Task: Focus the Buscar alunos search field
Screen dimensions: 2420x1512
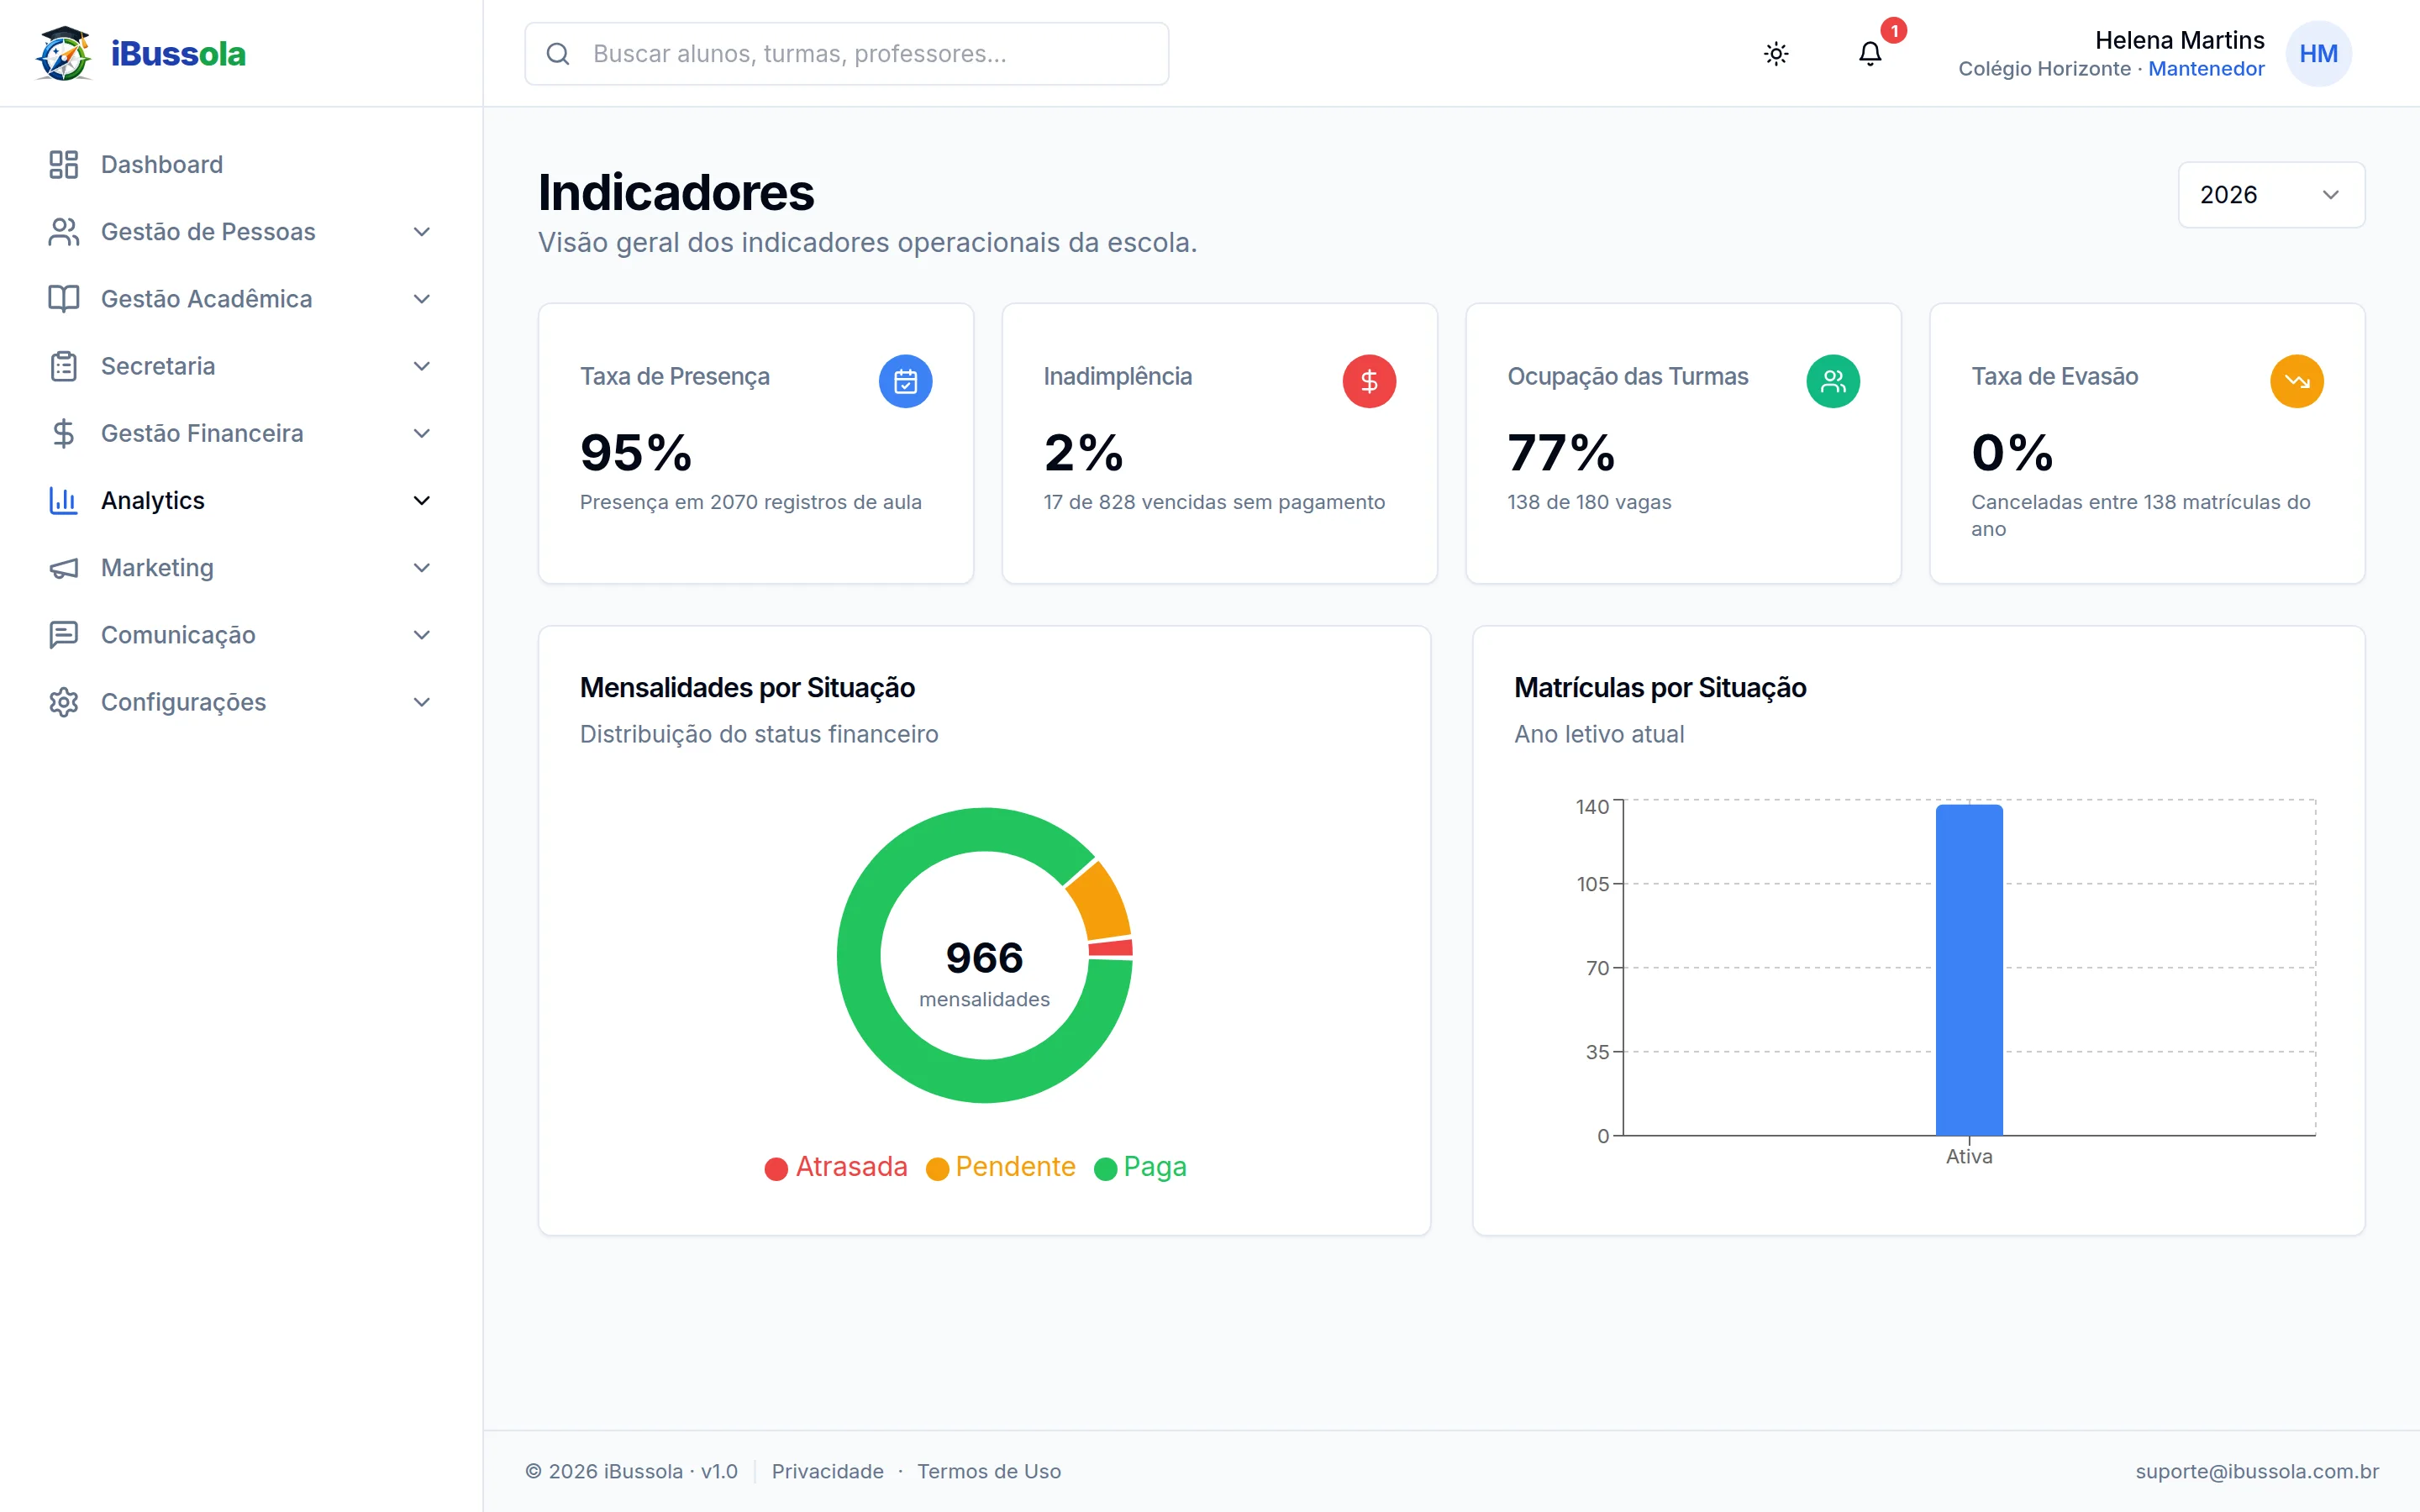Action: pos(846,54)
